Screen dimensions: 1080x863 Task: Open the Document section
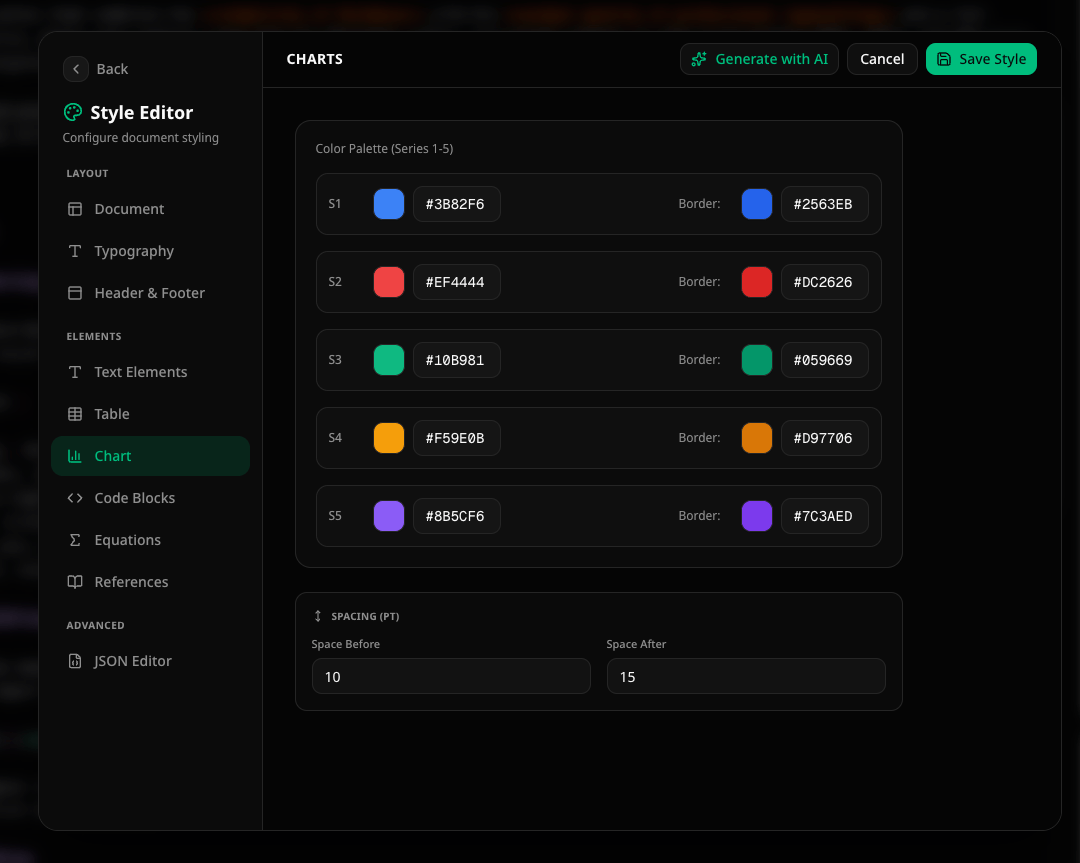click(x=150, y=209)
